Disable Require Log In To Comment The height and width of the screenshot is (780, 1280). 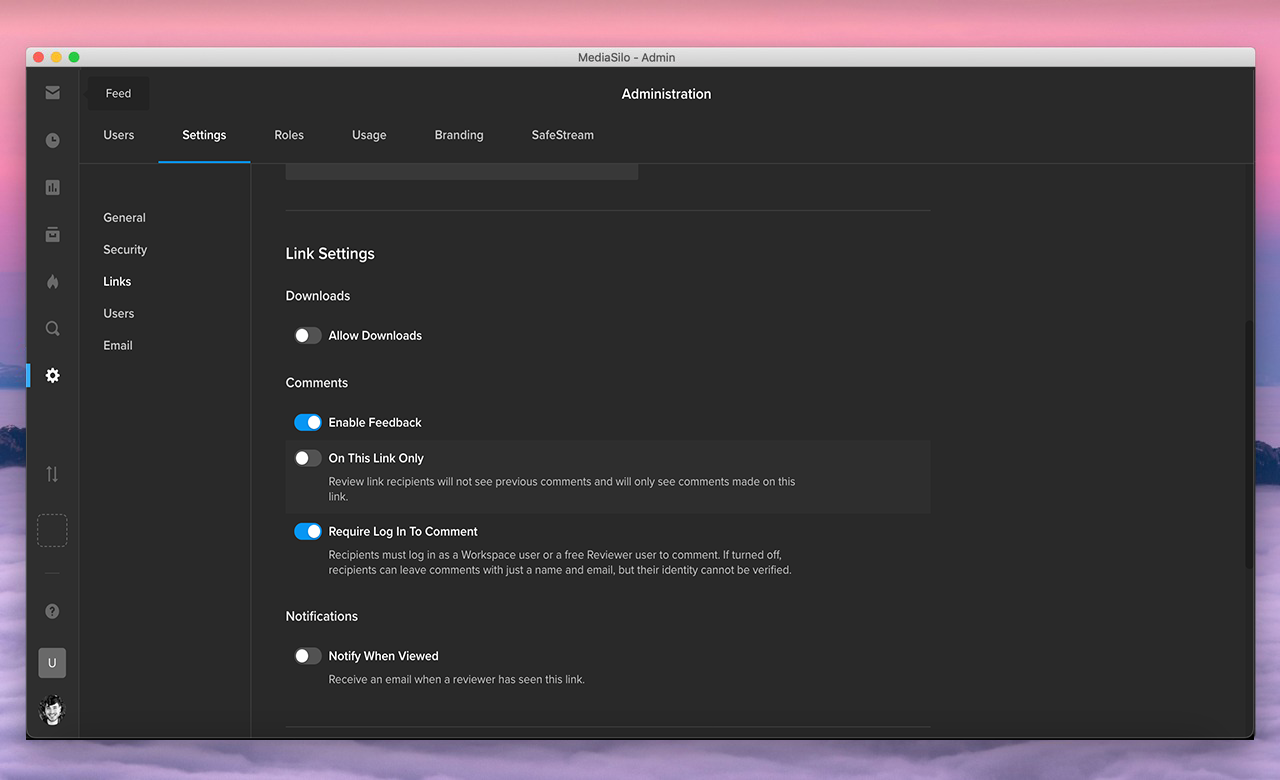point(308,532)
